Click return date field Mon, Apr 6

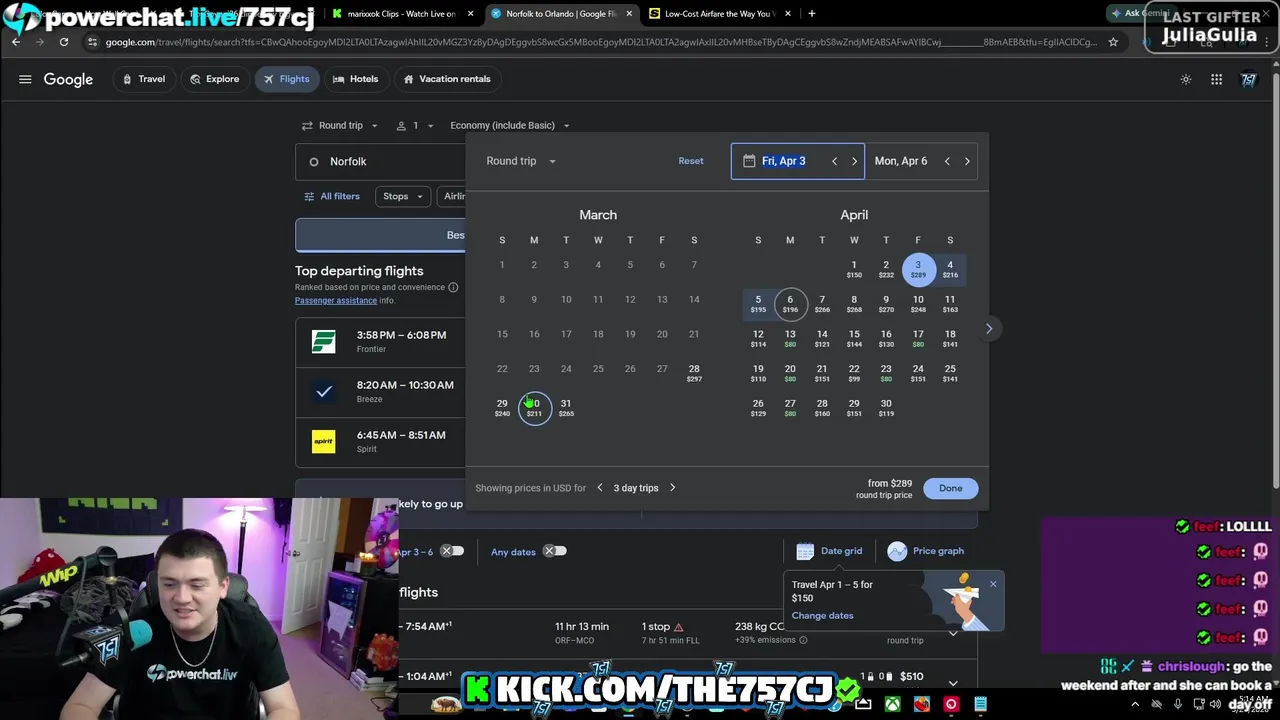point(901,161)
